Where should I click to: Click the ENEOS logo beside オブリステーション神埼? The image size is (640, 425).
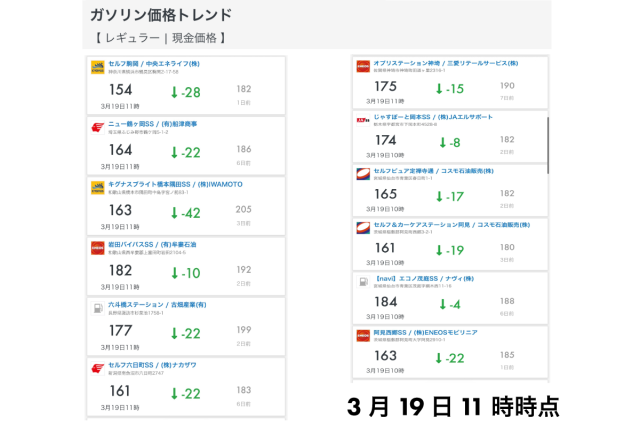click(x=364, y=68)
